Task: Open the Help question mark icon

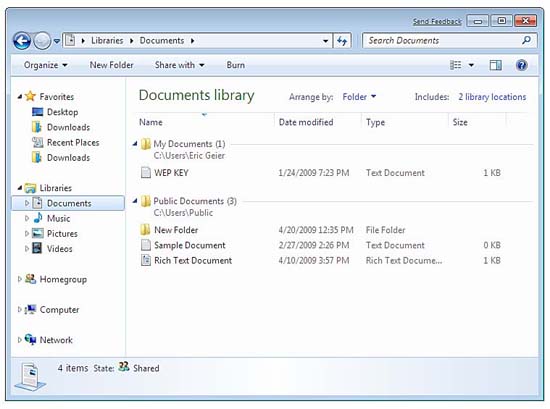Action: tap(522, 65)
